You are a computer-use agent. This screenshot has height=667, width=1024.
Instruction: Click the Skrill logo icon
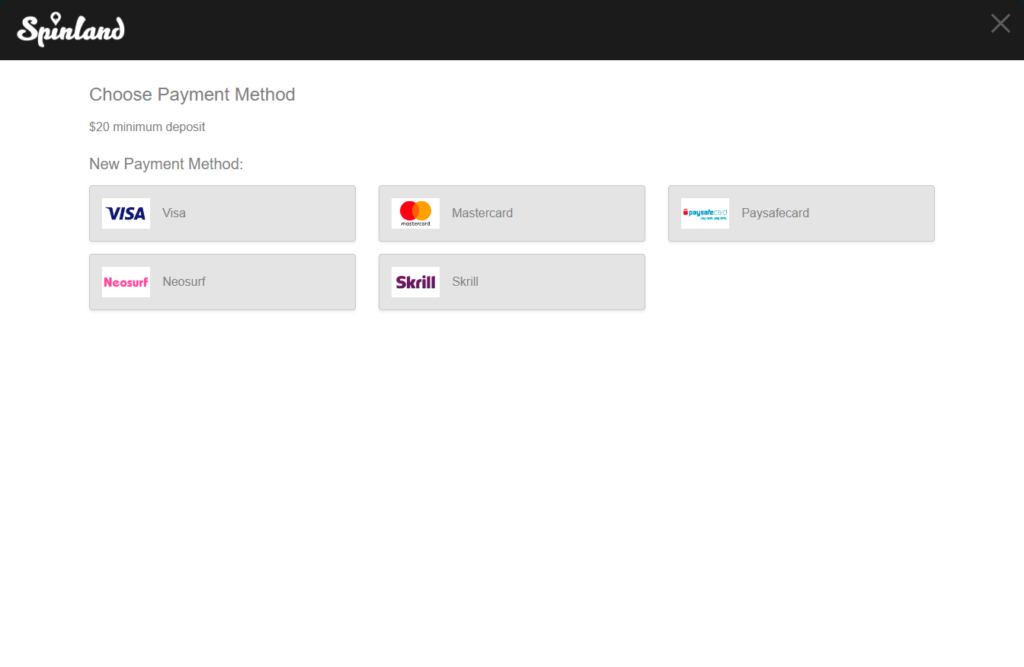coord(415,282)
